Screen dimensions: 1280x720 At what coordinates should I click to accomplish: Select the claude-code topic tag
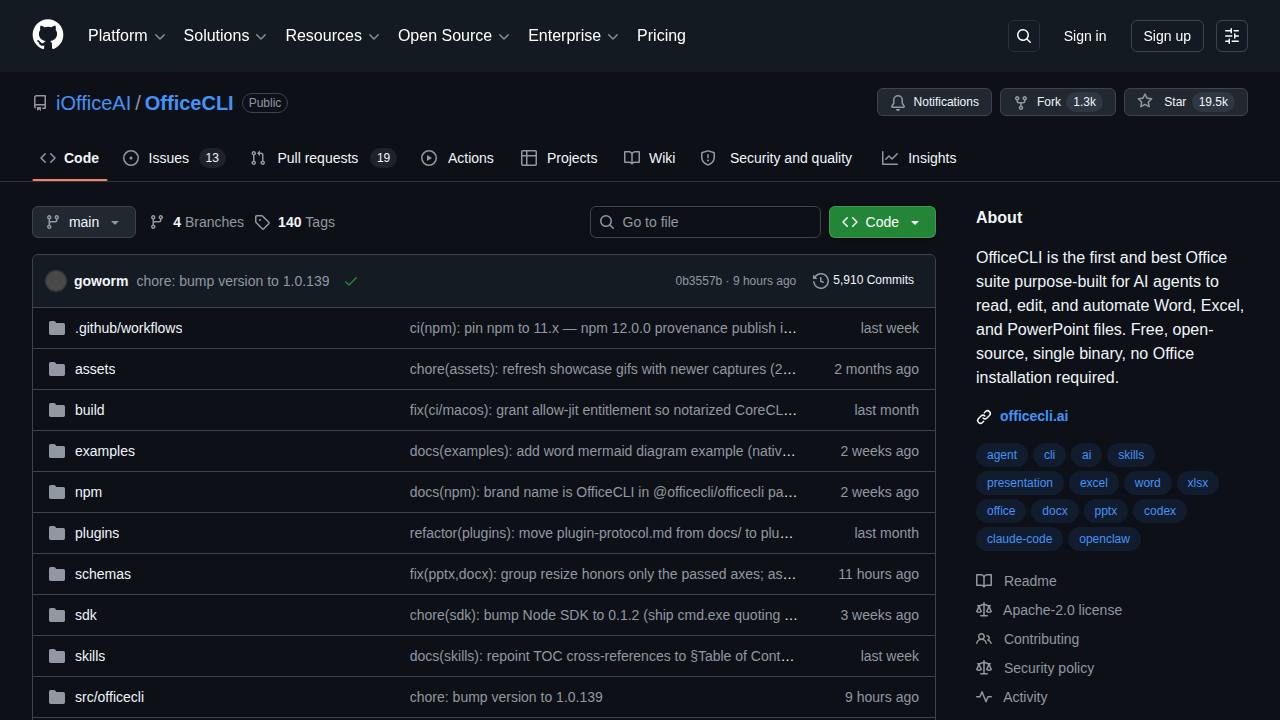tap(1019, 539)
